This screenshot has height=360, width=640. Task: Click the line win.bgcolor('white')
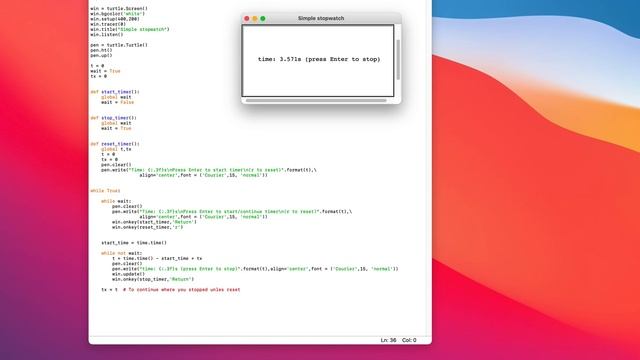click(x=118, y=14)
